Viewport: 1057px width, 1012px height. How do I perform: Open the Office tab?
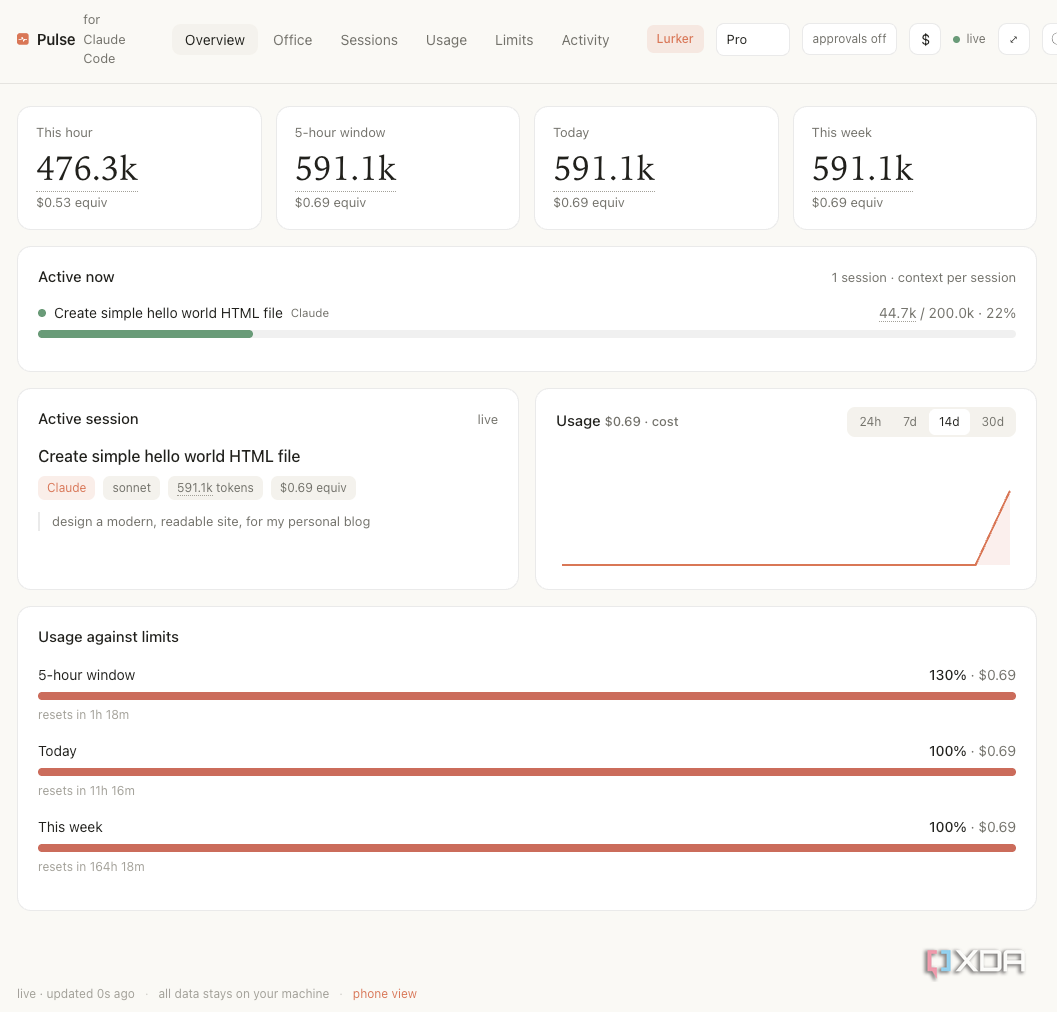pos(293,40)
